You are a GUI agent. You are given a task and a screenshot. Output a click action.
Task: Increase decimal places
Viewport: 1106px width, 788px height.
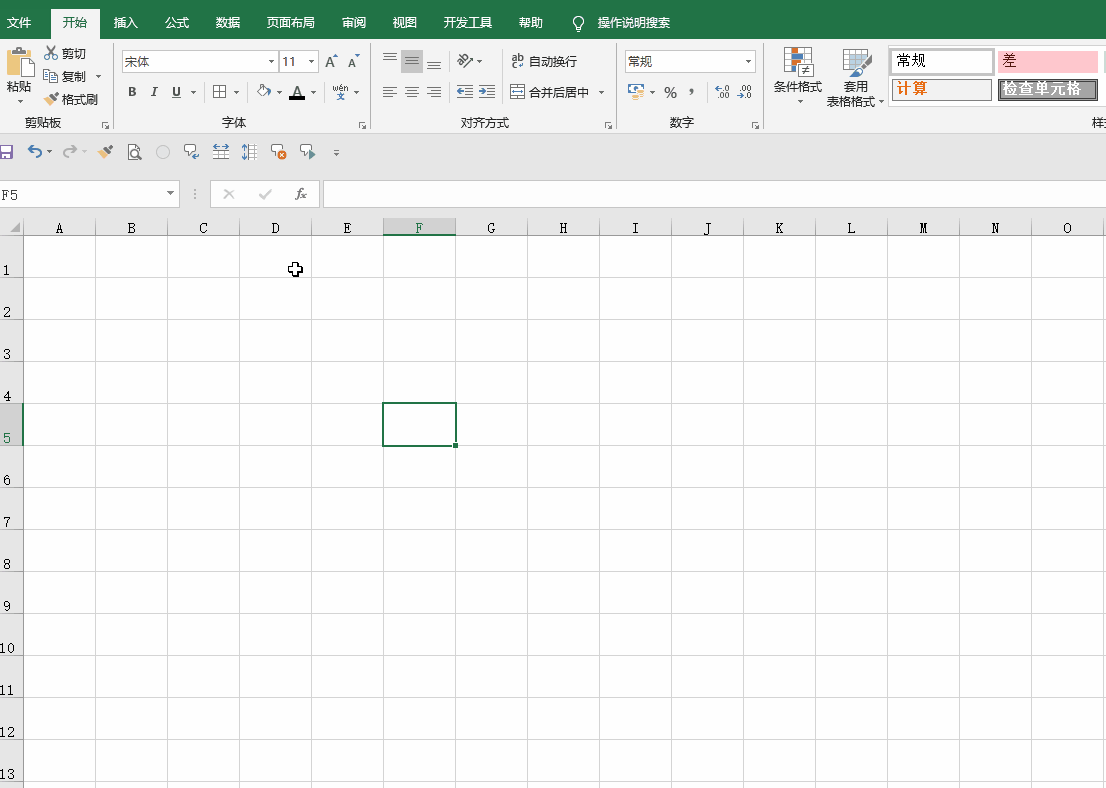[x=722, y=92]
